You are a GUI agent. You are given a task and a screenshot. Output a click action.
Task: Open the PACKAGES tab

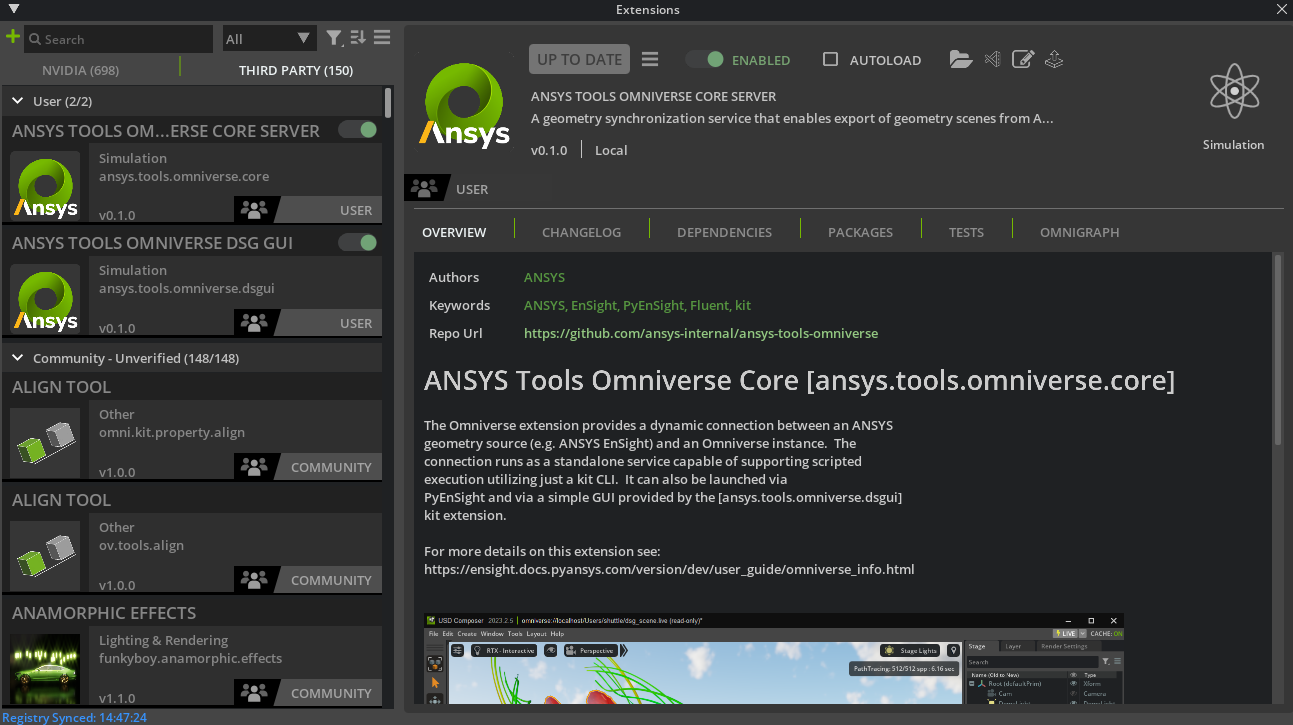click(x=860, y=232)
